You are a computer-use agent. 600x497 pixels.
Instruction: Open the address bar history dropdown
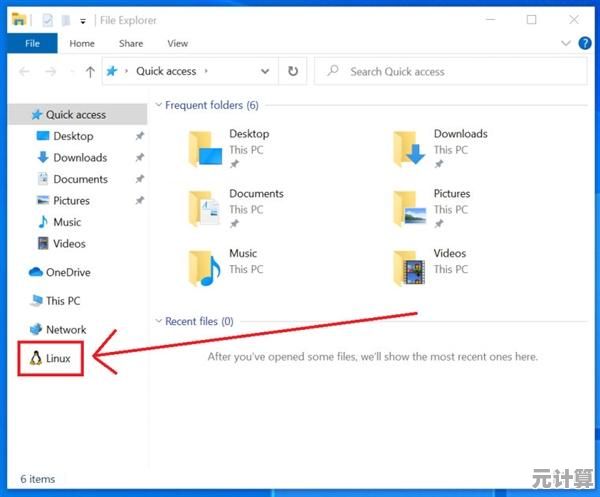point(265,72)
